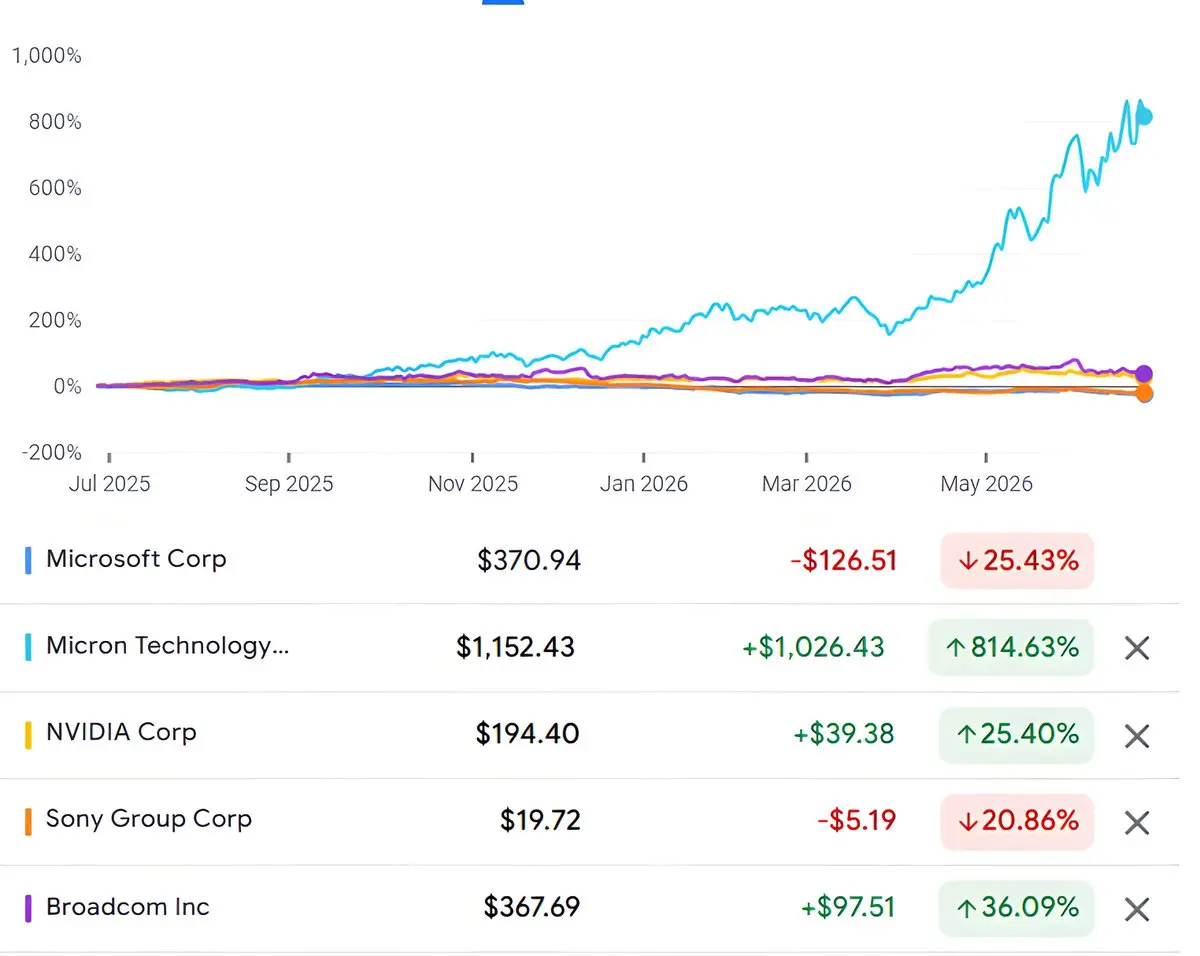
Task: Click the down arrow icon in Sony's badge
Action: pos(966,823)
